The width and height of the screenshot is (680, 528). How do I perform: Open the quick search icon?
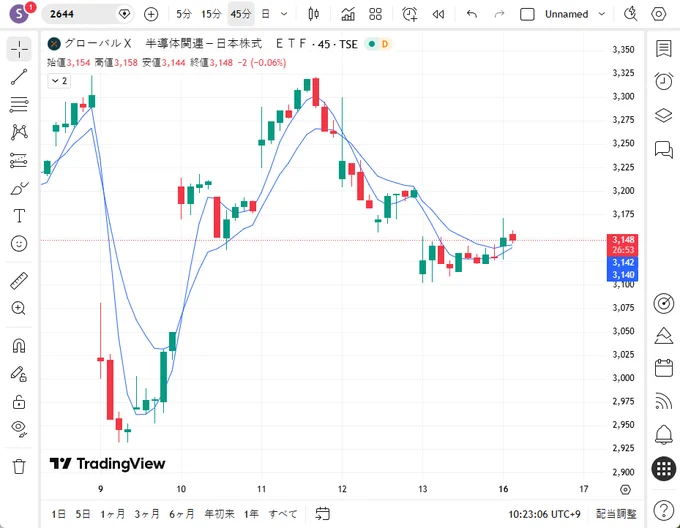coord(631,14)
